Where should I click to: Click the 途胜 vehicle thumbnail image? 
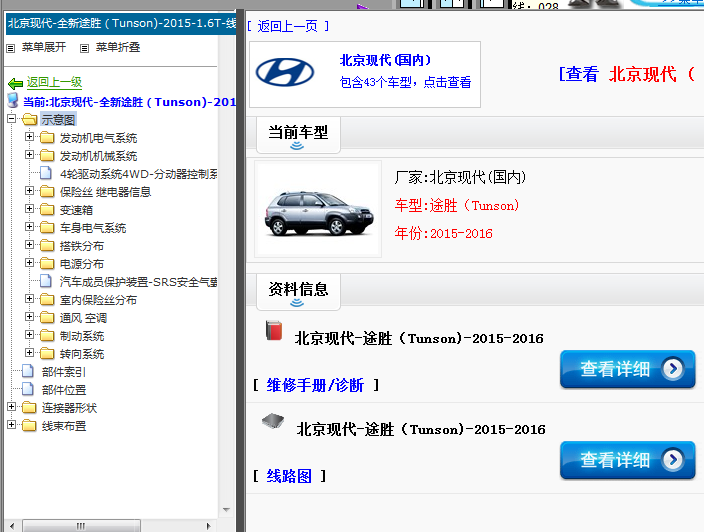click(x=303, y=209)
